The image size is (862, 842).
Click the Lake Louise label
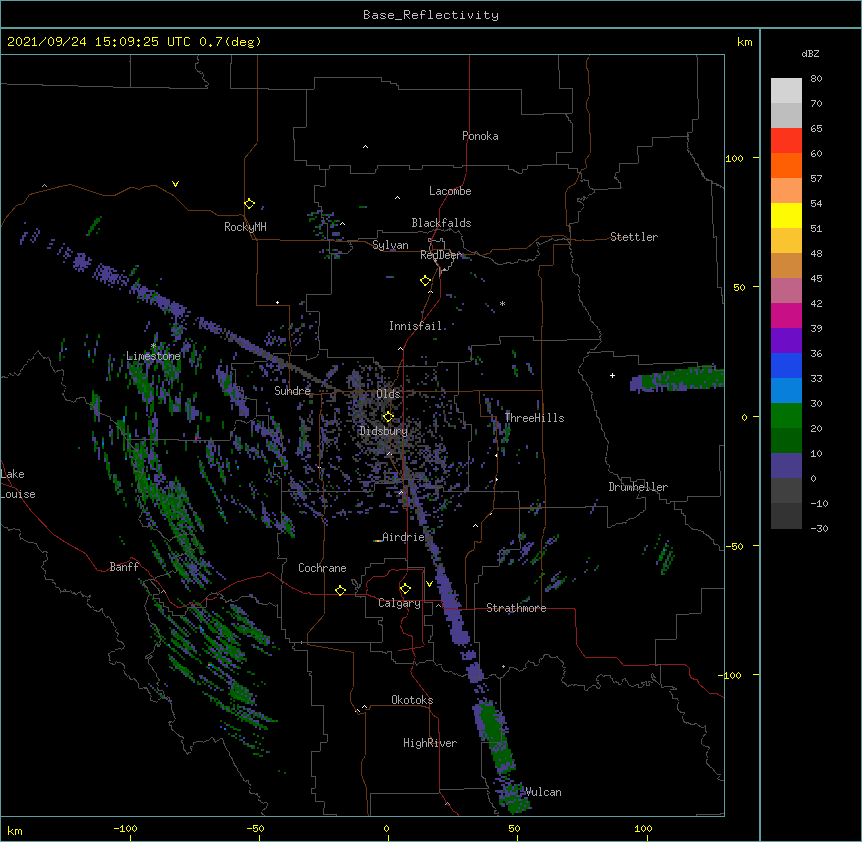click(18, 484)
